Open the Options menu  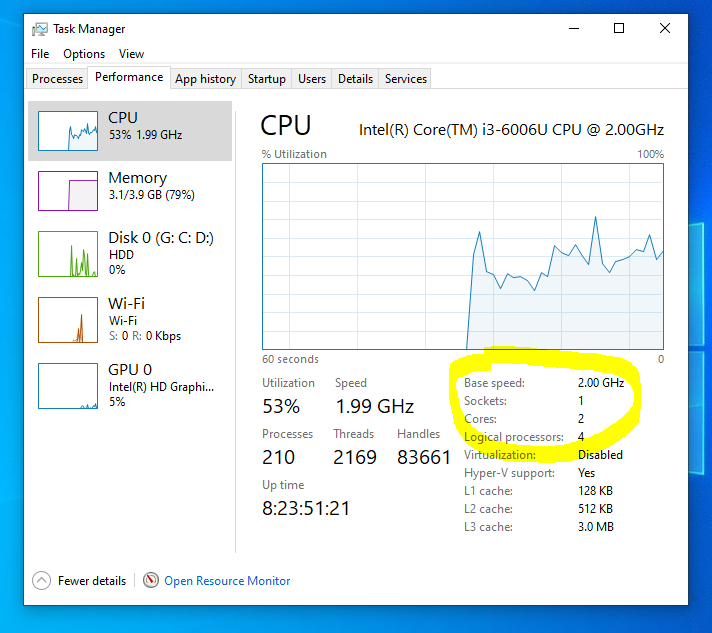(84, 54)
